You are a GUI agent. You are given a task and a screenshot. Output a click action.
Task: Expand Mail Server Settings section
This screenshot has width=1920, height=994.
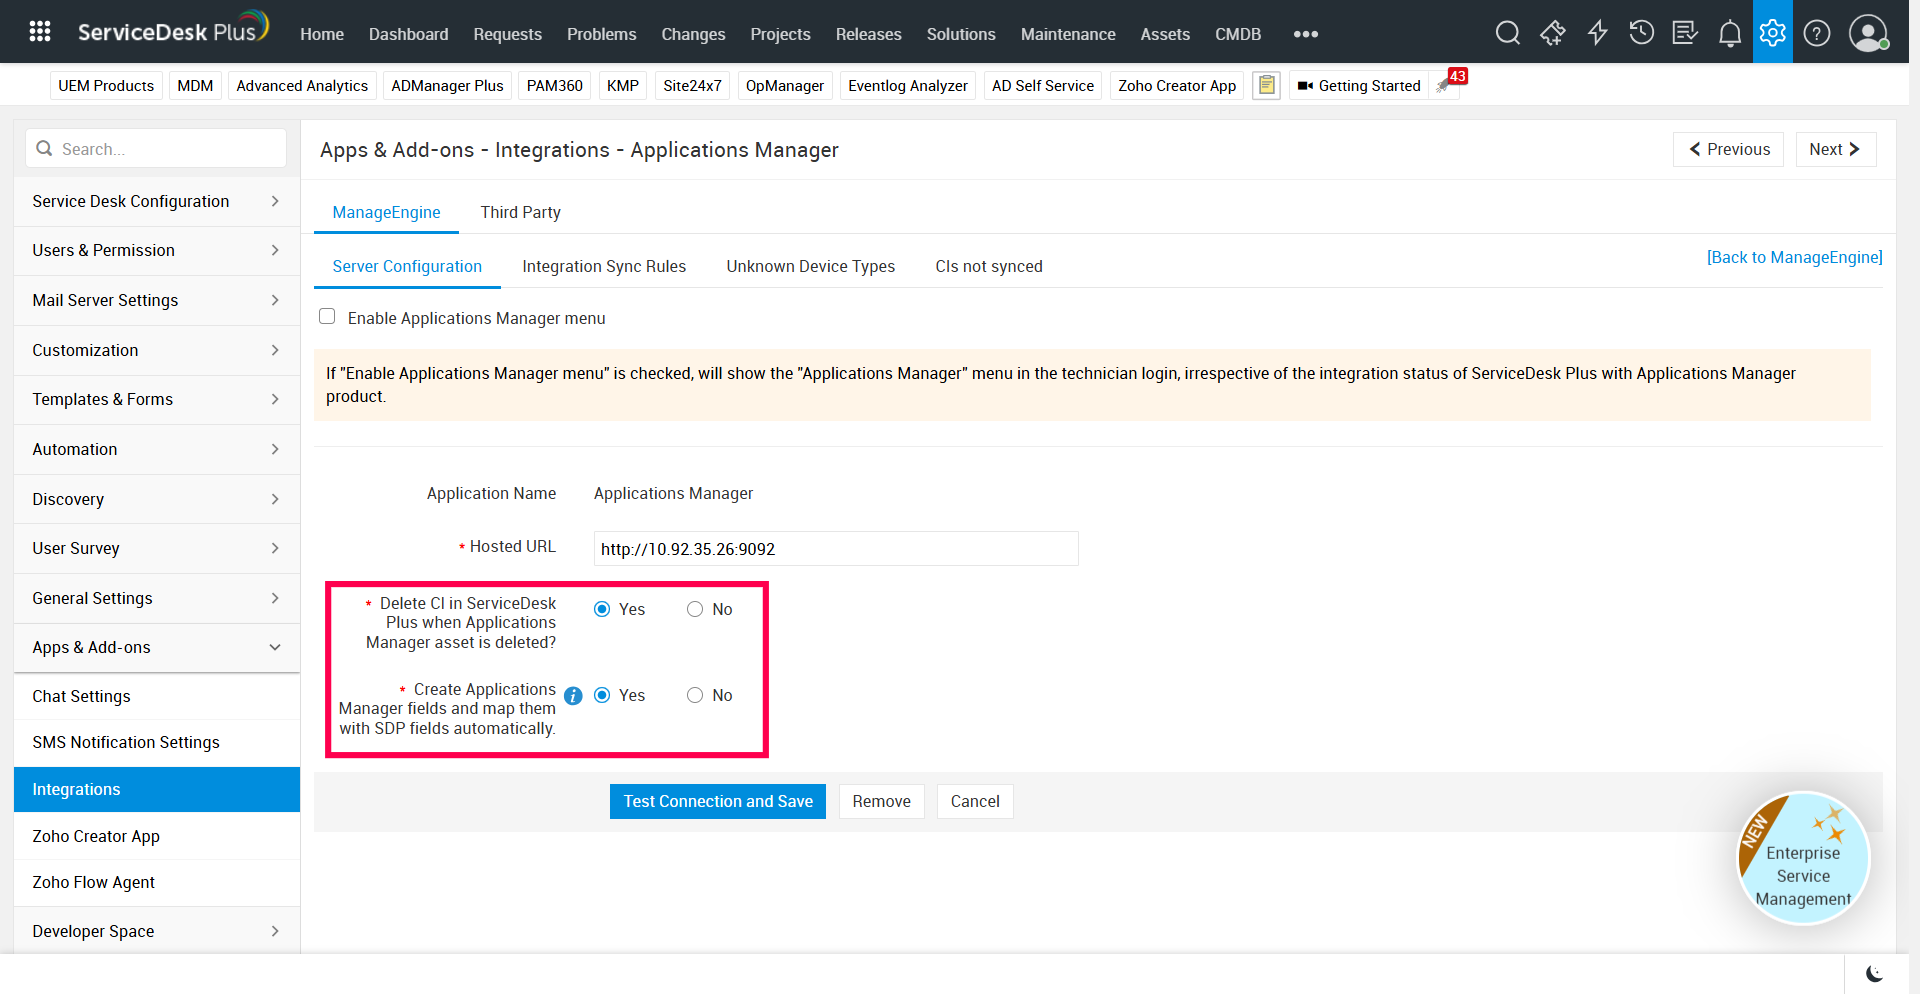157,300
